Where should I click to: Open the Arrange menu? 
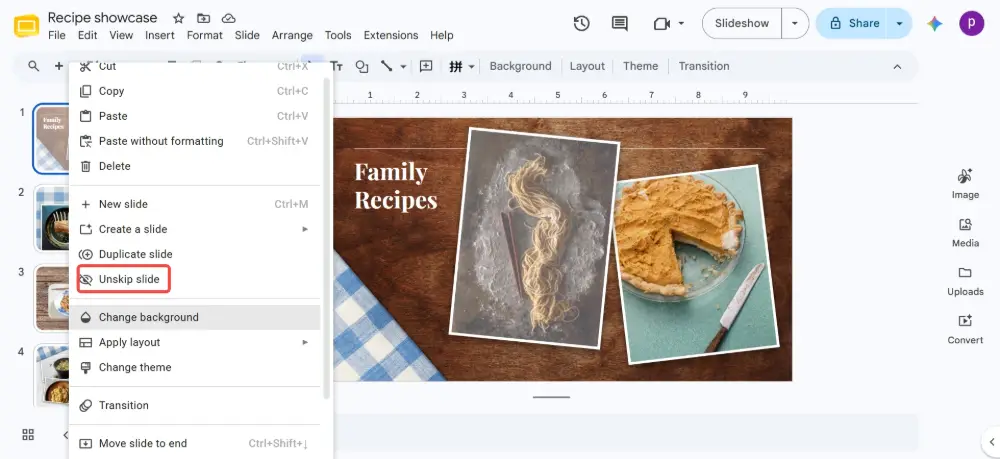(292, 35)
